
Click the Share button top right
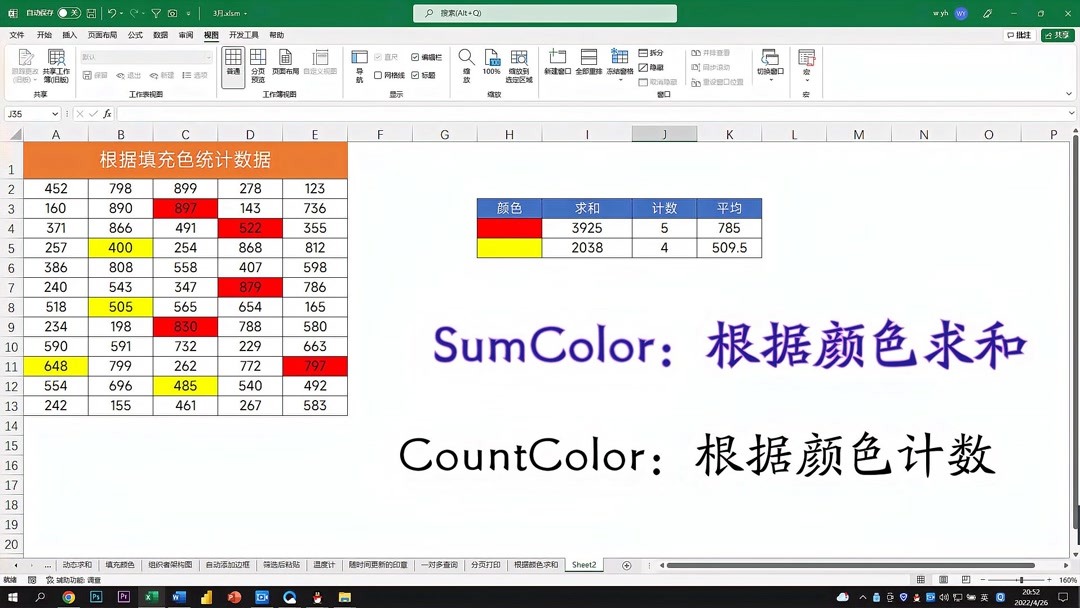click(1056, 34)
